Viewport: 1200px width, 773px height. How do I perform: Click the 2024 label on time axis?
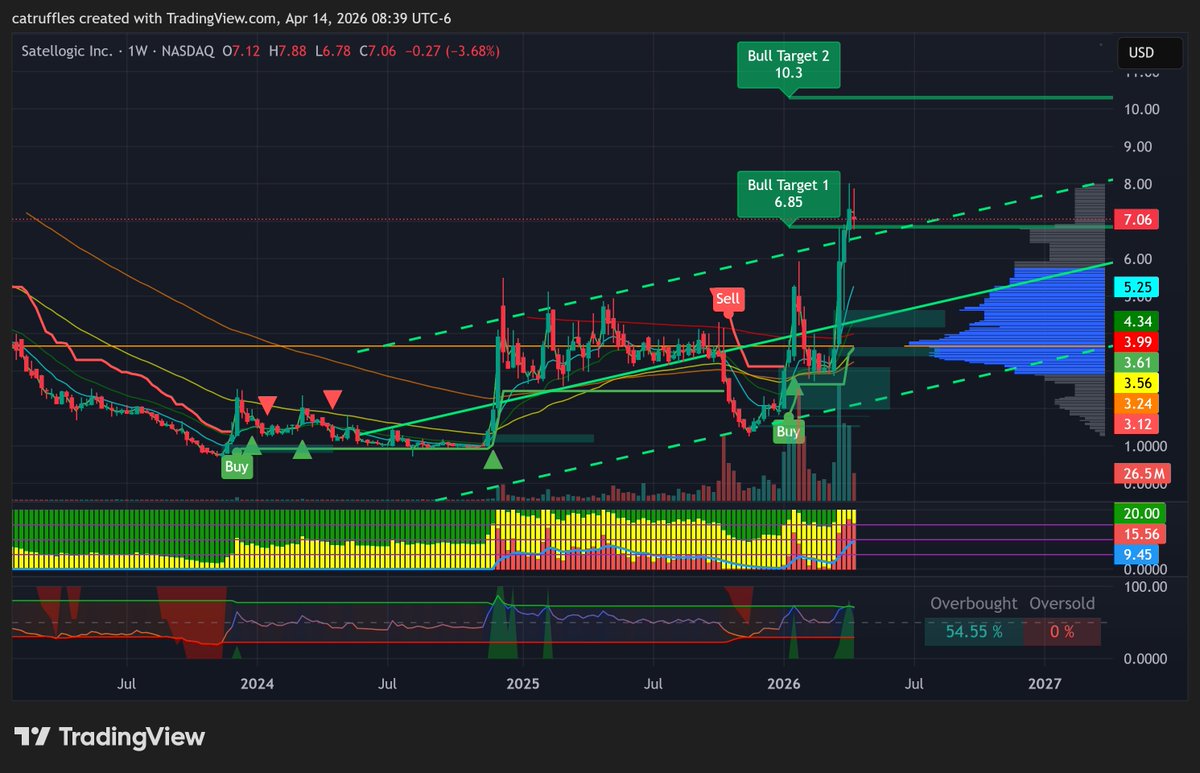tap(257, 685)
